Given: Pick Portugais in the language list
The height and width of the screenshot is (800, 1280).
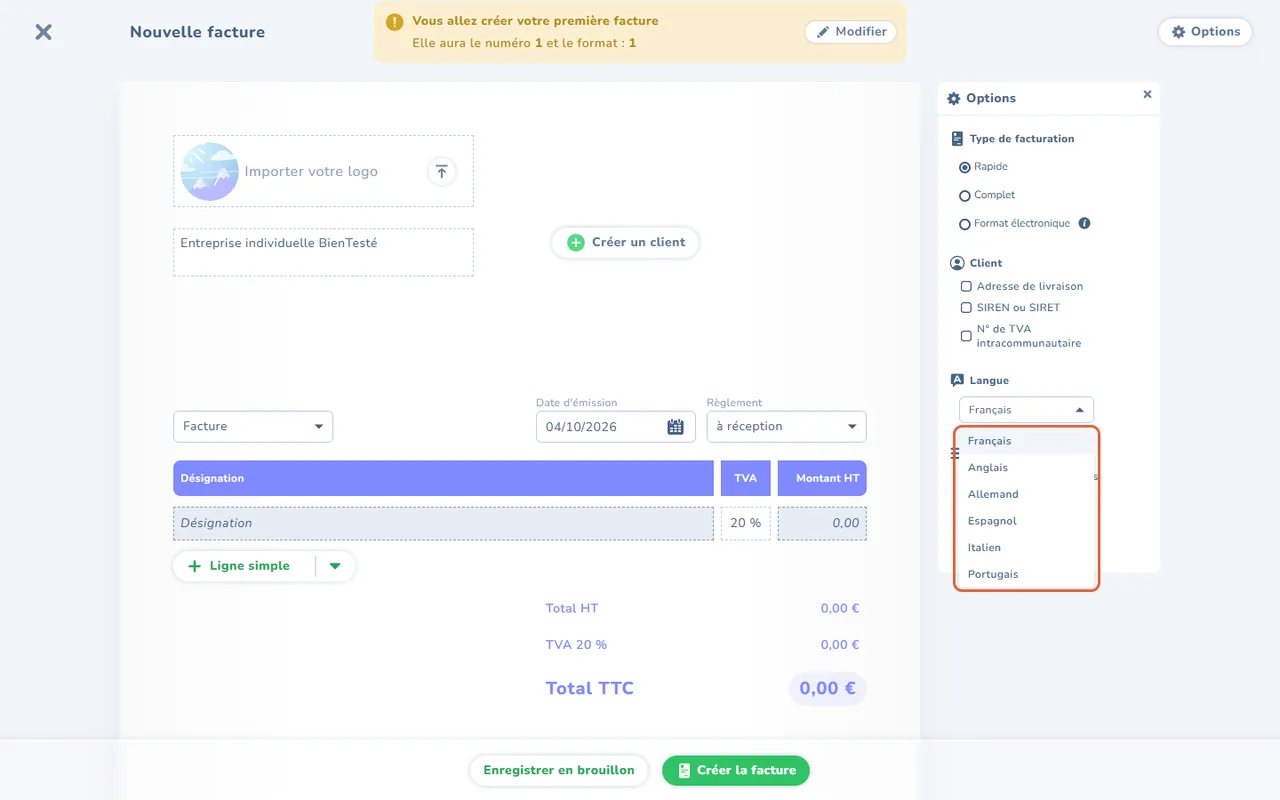Looking at the screenshot, I should 1027,574.
